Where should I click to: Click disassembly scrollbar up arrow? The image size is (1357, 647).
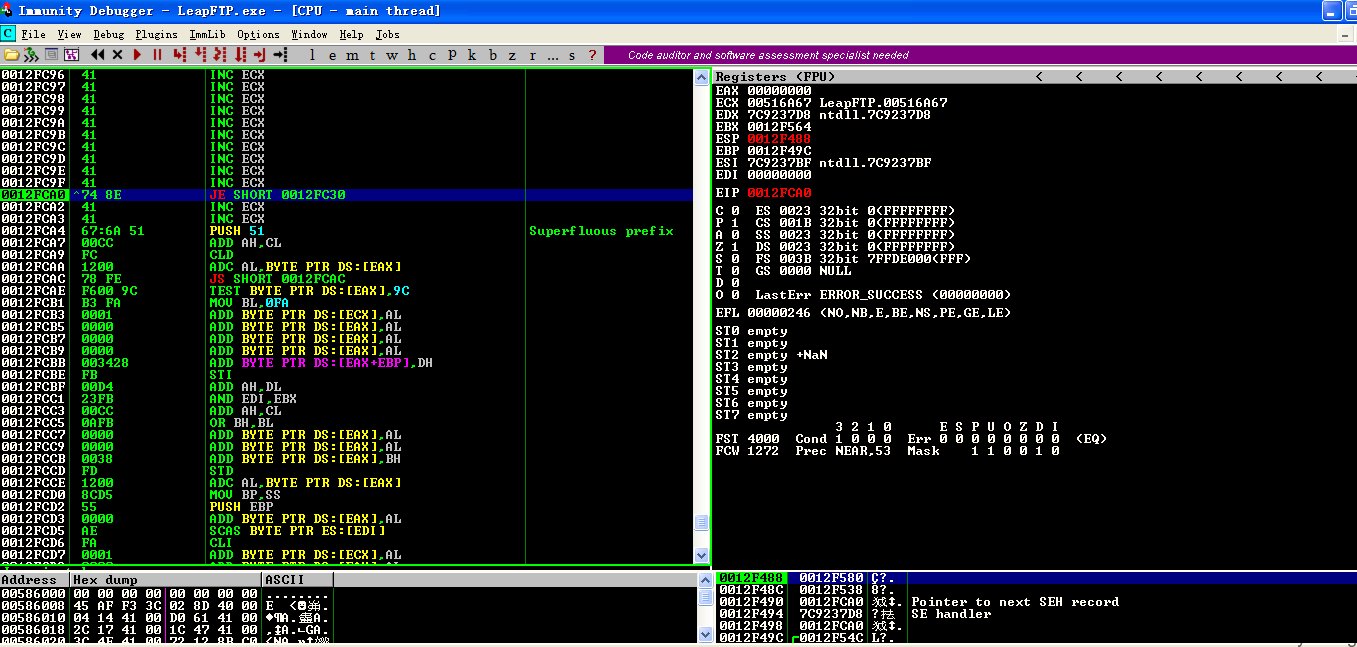pos(701,77)
